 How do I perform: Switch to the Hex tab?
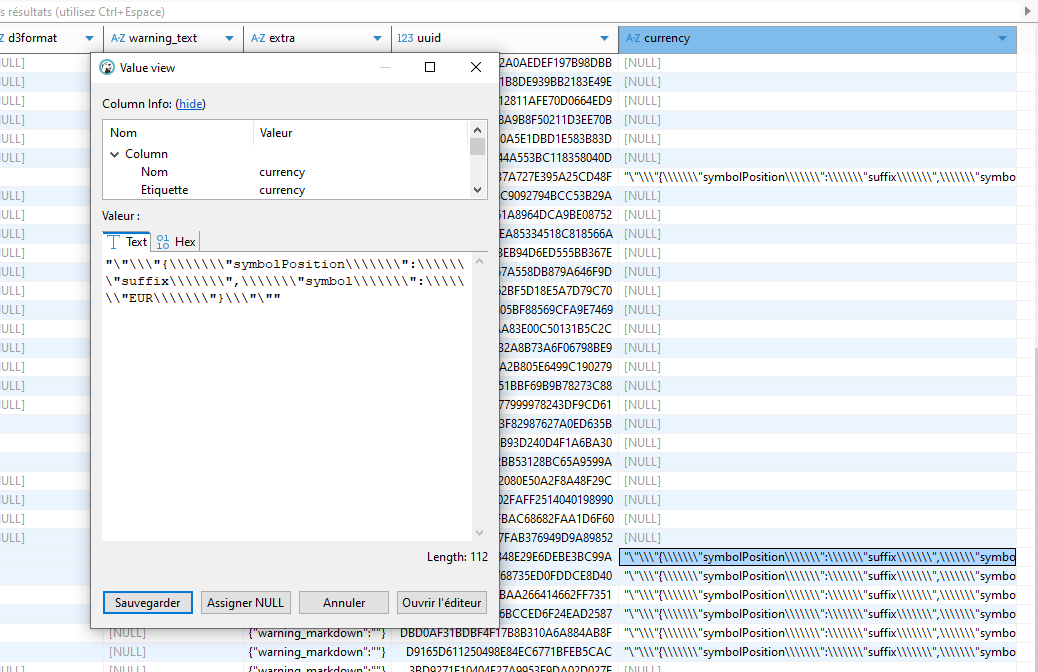(176, 242)
